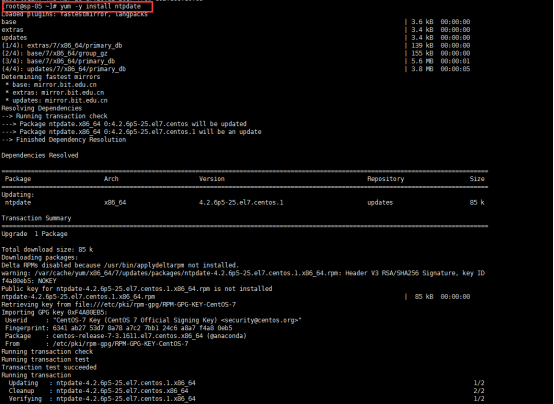Click the 'Userid' CentOS-7 Key line
This screenshot has height=404, width=554.
[x=153, y=320]
